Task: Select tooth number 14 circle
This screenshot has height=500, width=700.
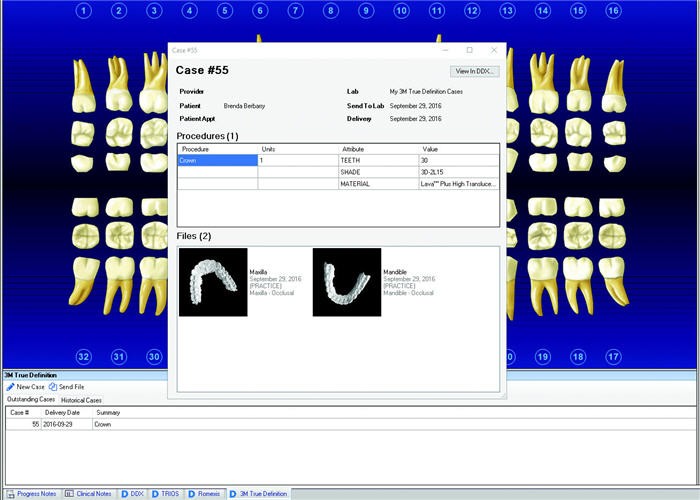Action: pos(543,10)
